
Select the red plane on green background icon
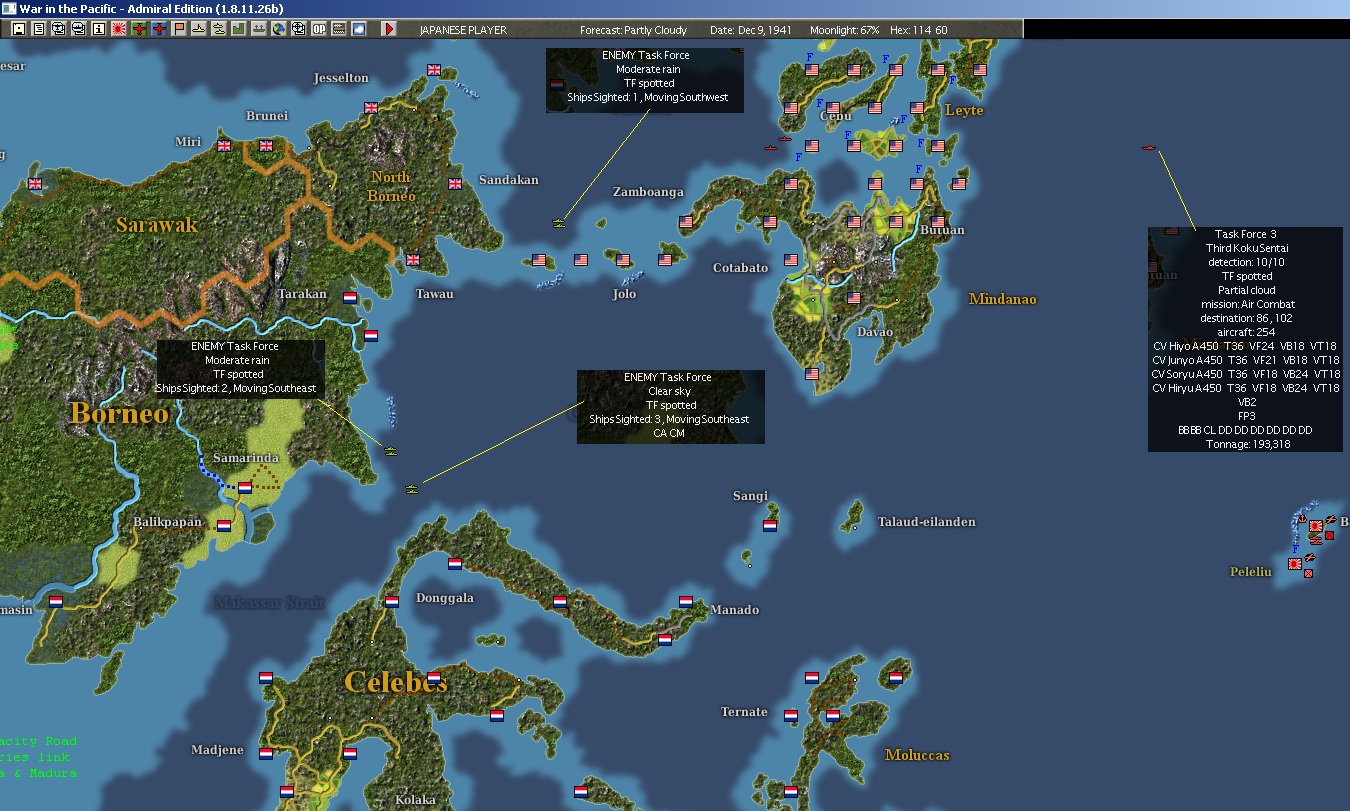(138, 29)
